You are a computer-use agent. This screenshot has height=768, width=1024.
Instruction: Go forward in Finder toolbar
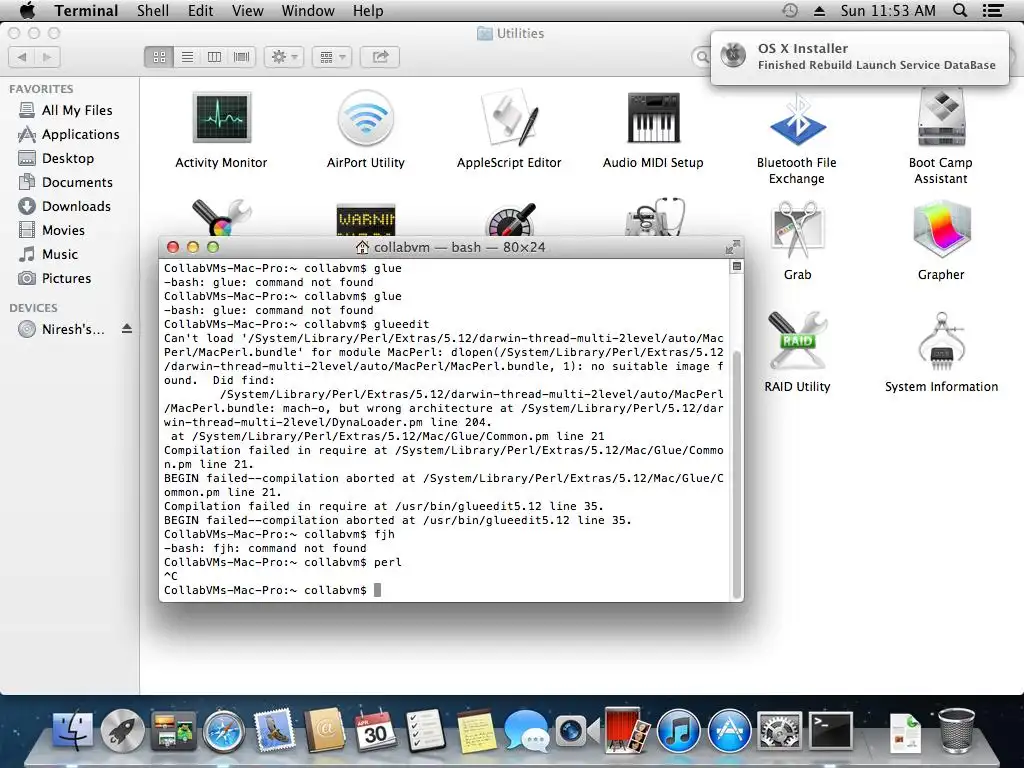click(47, 57)
